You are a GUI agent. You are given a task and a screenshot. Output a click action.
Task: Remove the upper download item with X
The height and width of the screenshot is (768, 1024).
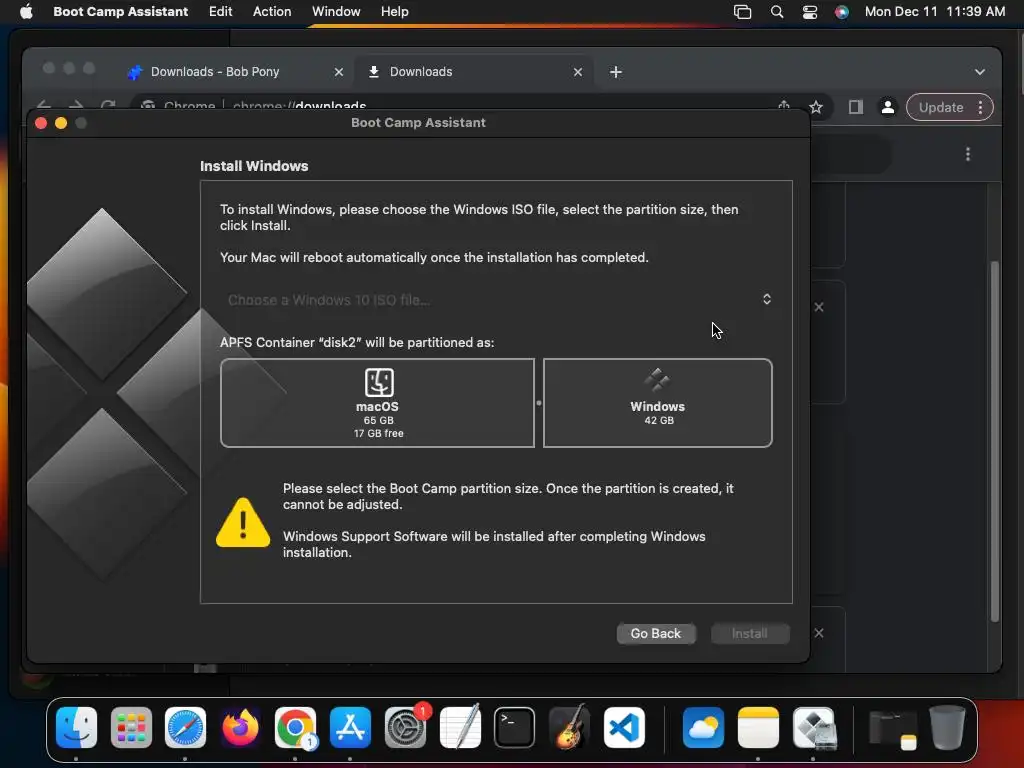point(819,307)
